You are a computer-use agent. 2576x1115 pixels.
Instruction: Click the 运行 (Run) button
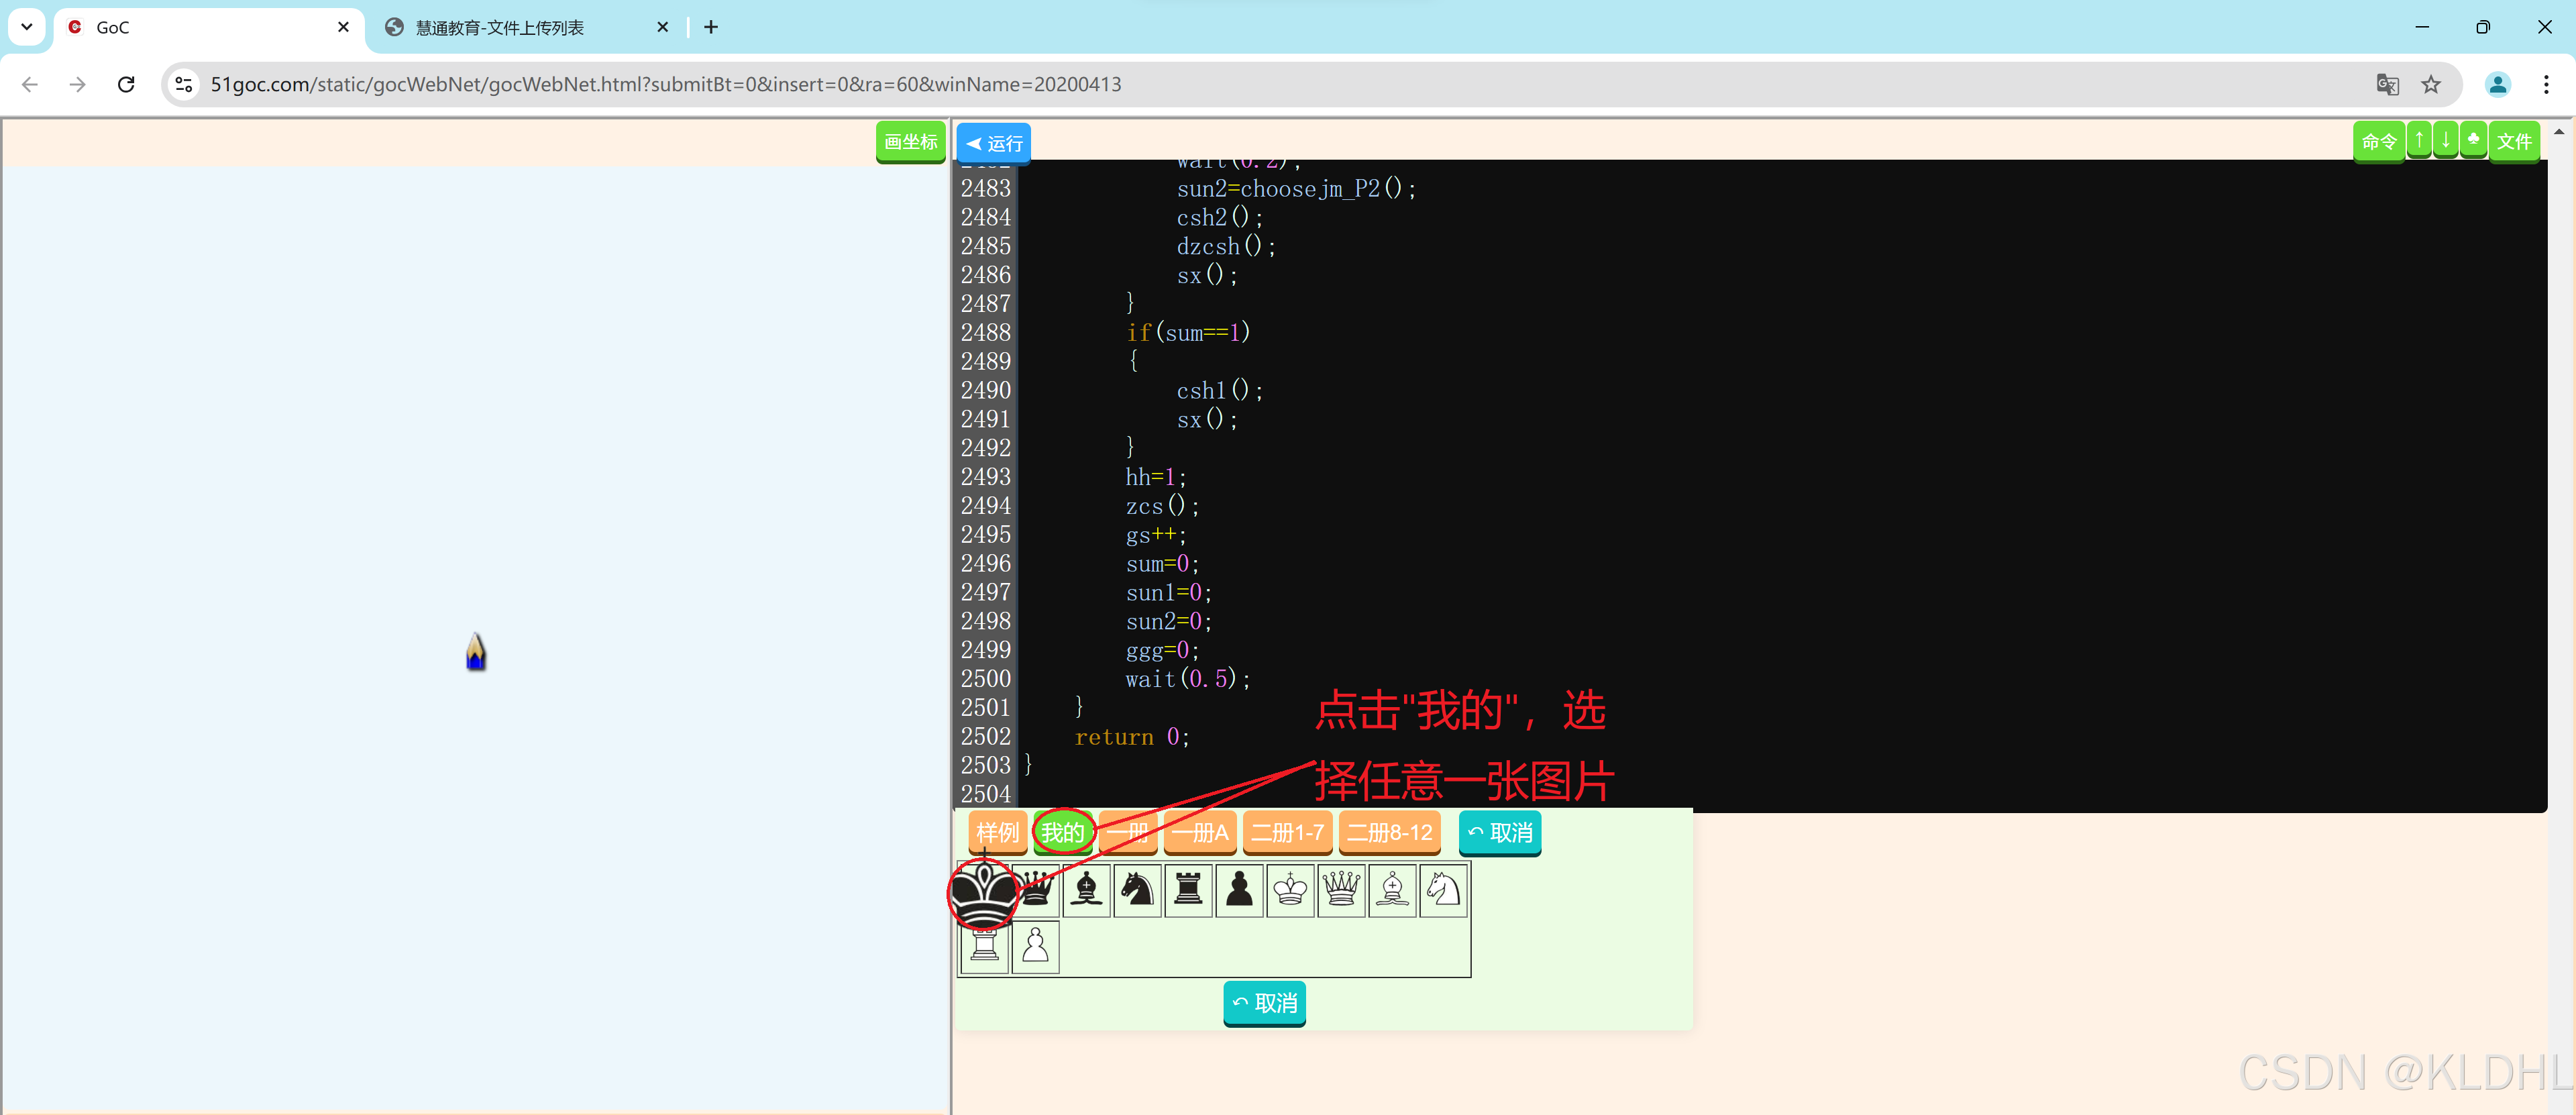[x=993, y=143]
